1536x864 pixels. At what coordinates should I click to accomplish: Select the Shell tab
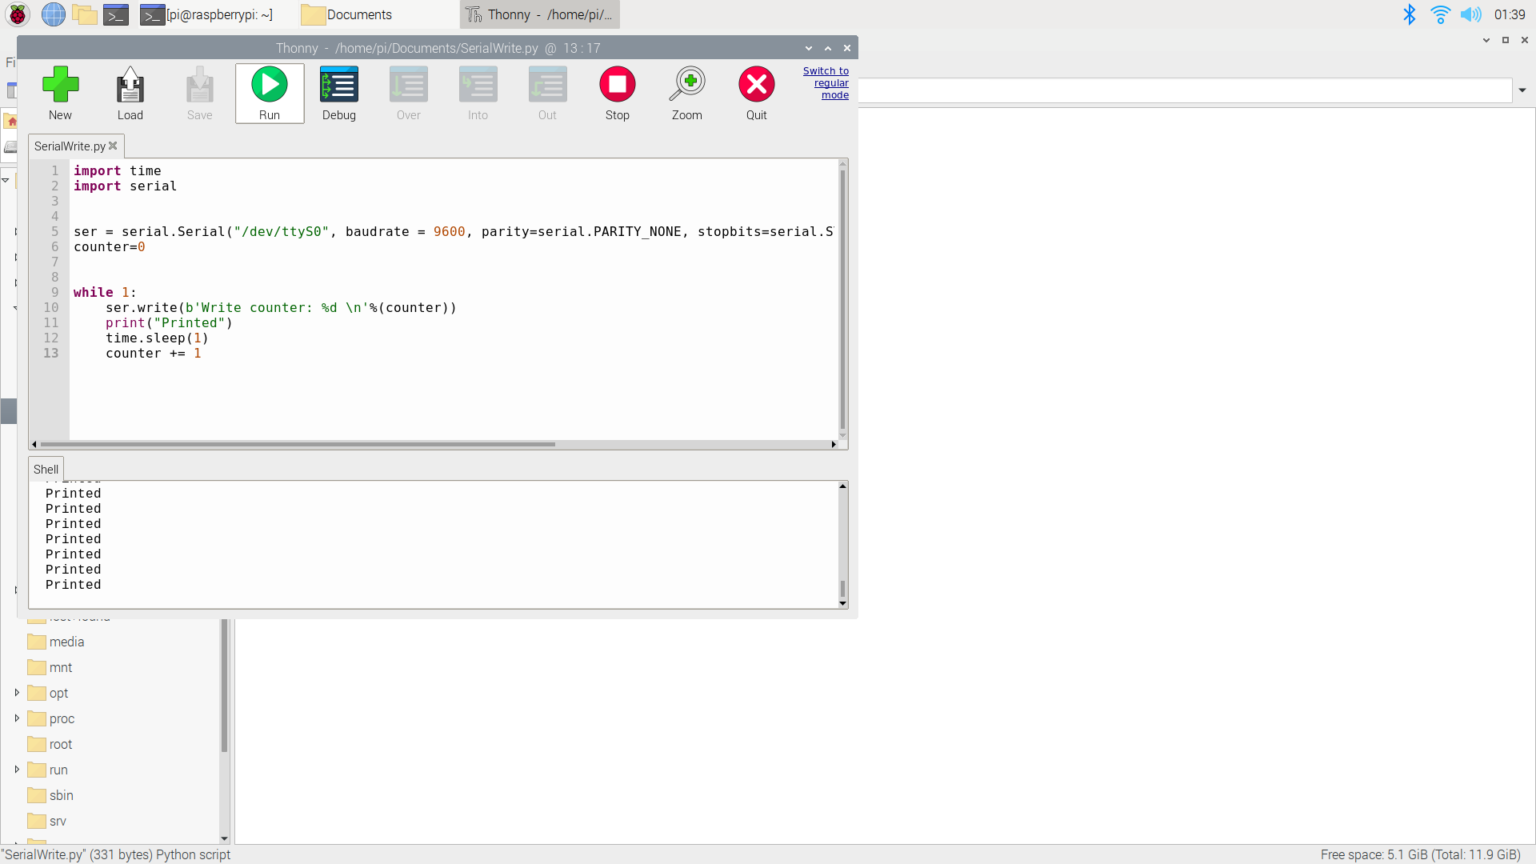pyautogui.click(x=46, y=469)
